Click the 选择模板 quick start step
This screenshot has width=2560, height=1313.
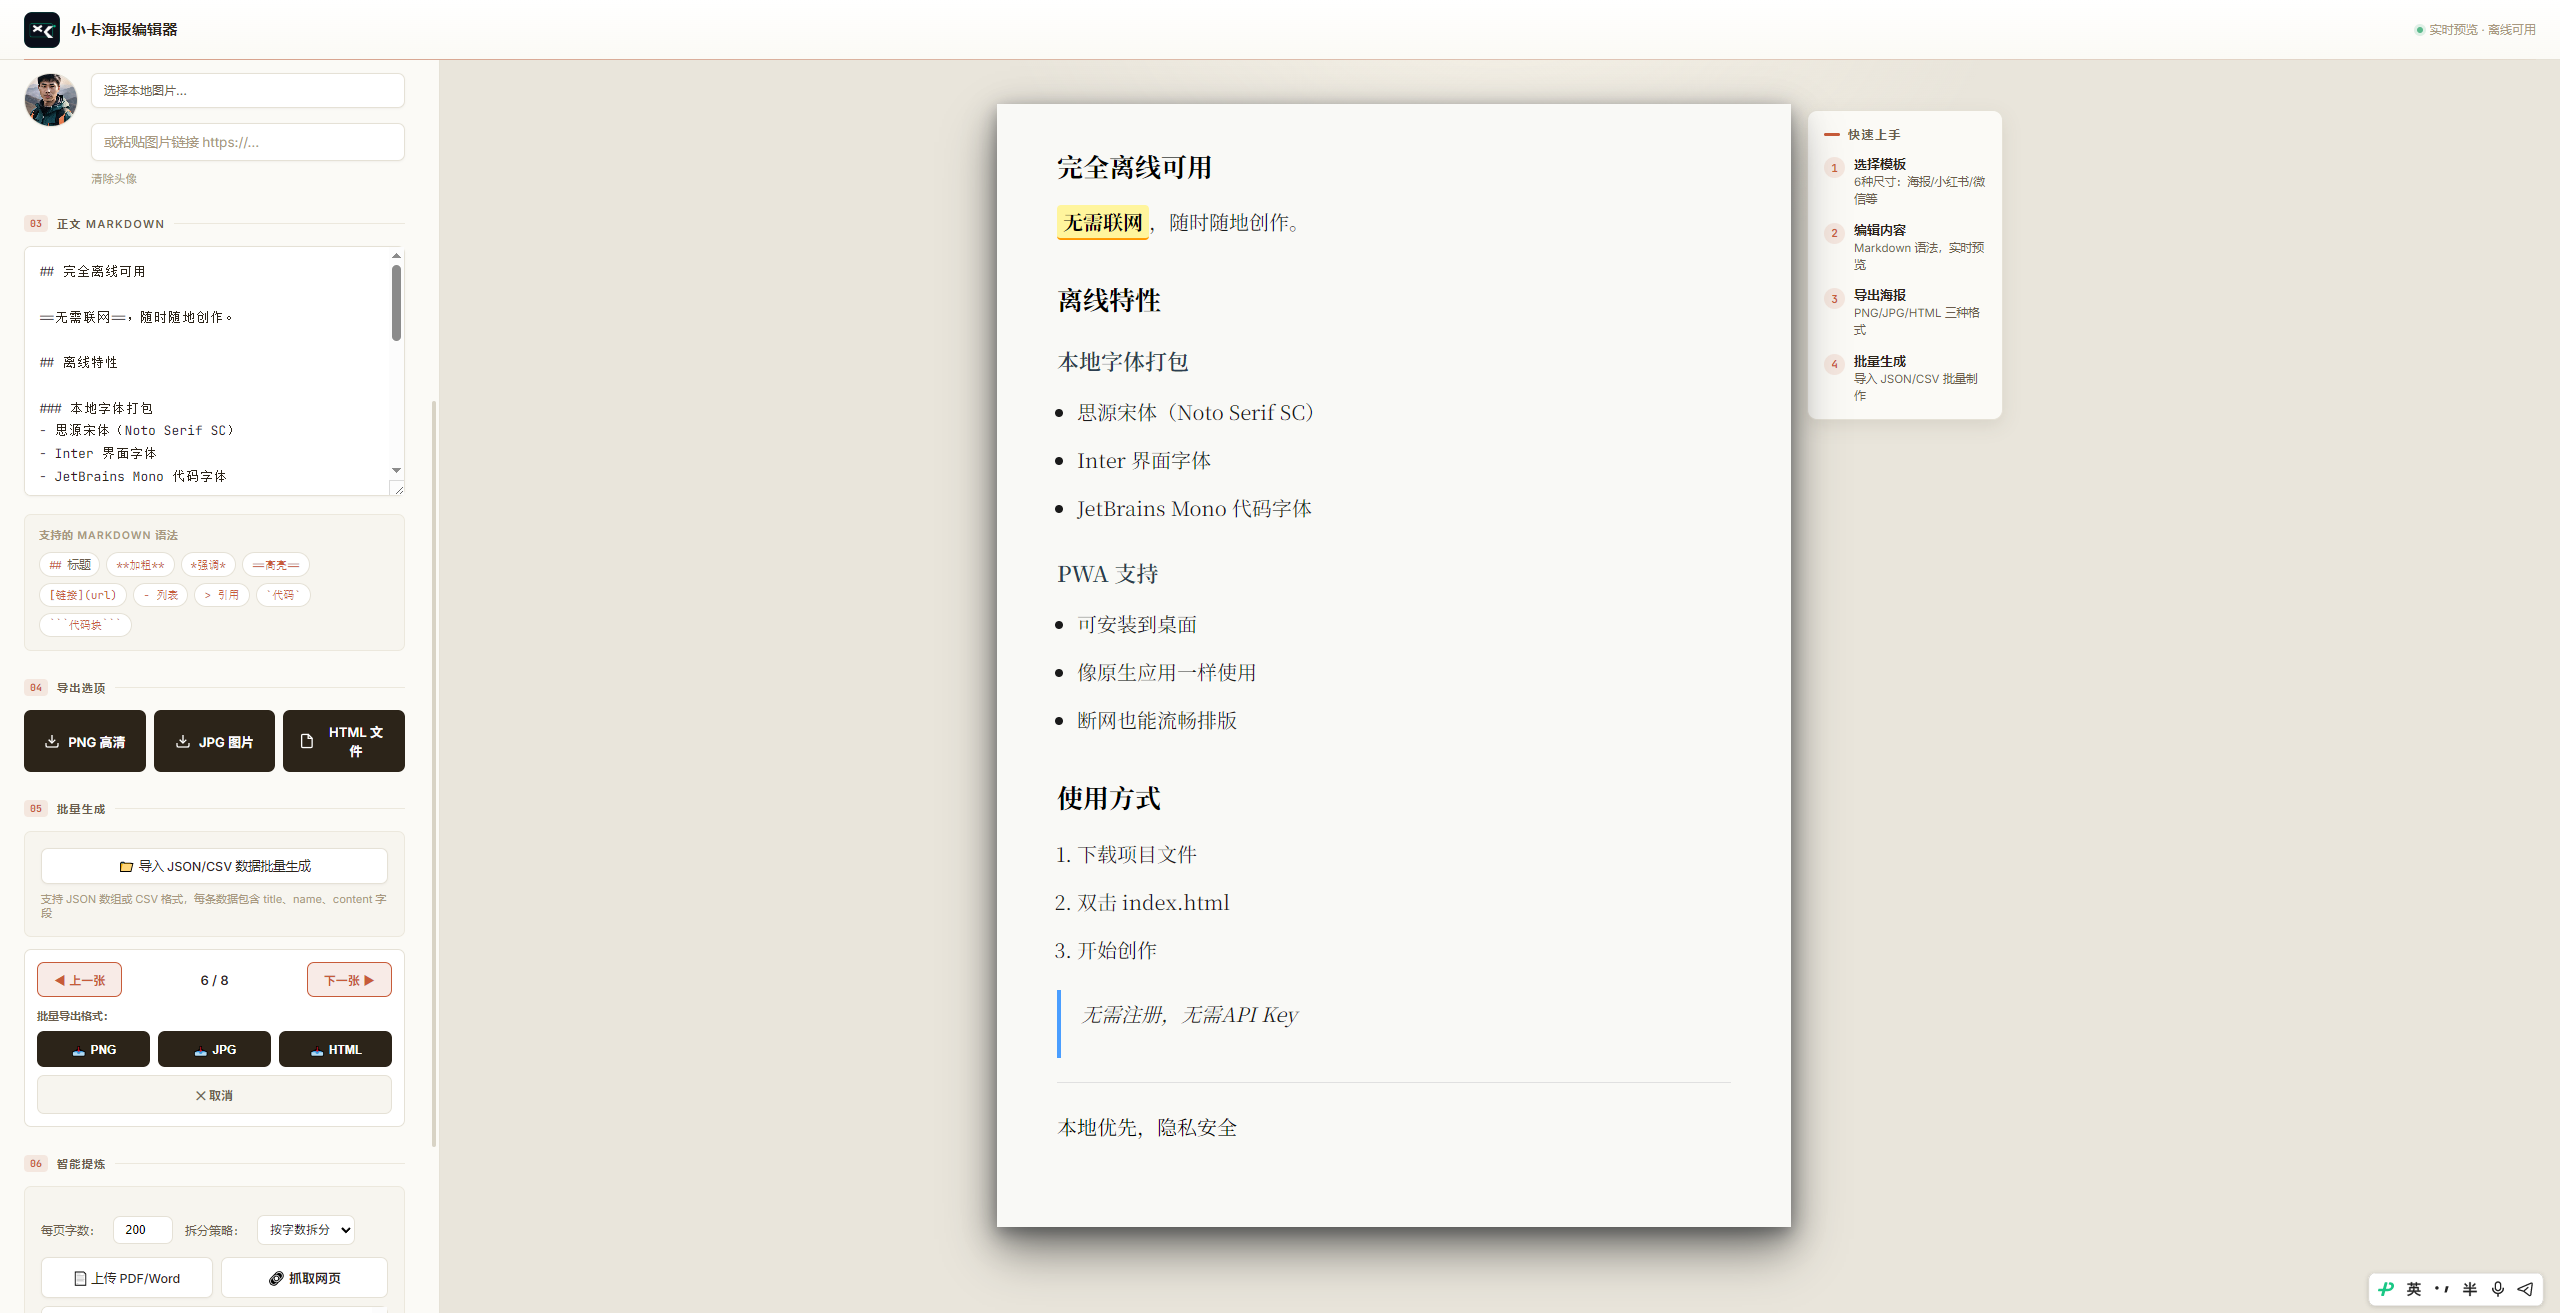click(1905, 181)
